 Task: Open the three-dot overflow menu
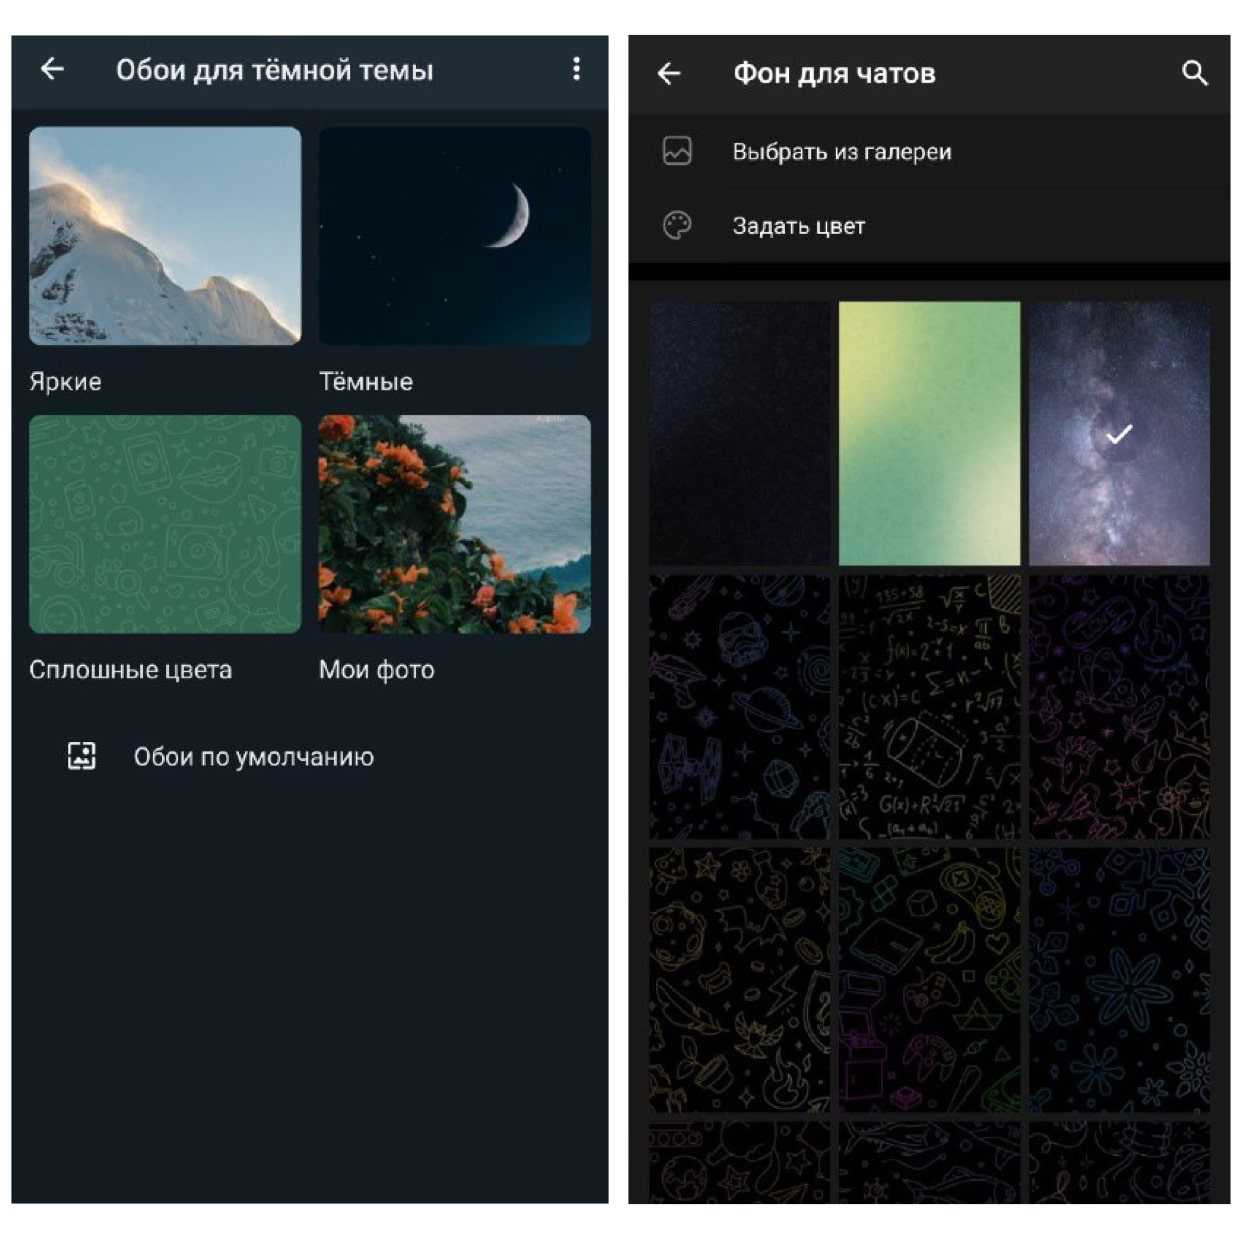point(576,69)
